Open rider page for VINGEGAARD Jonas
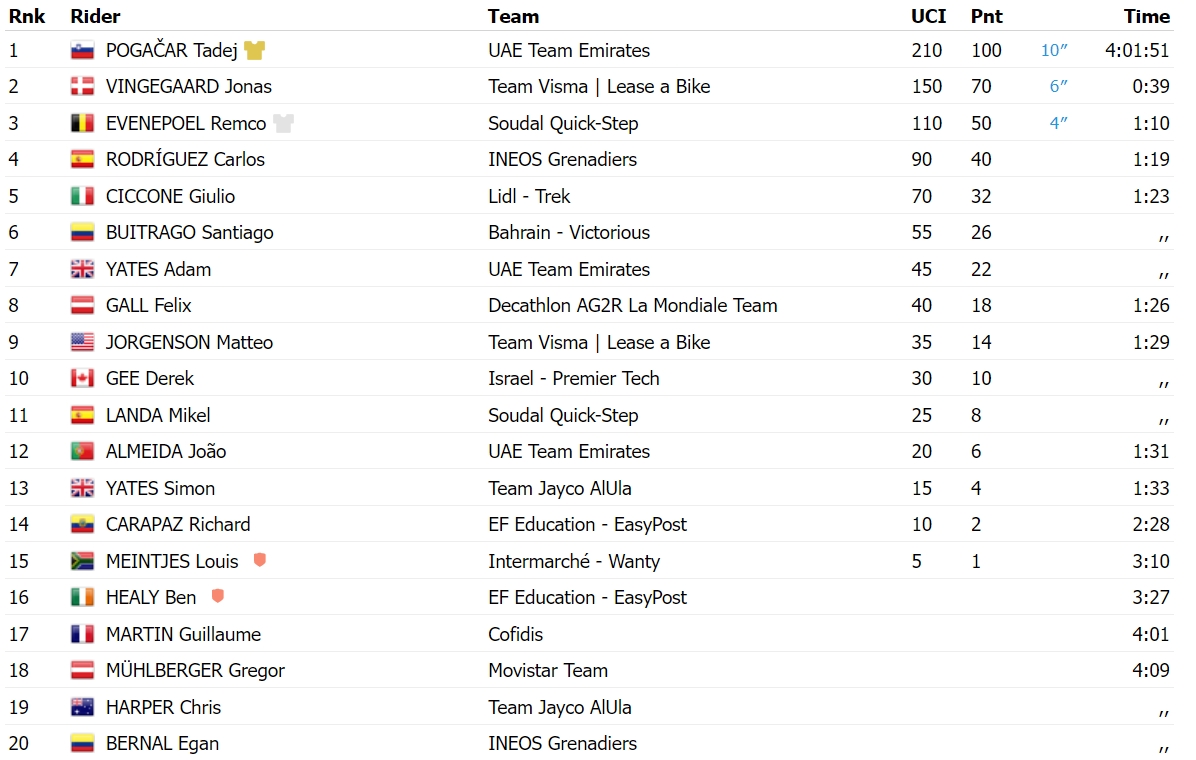This screenshot has width=1196, height=760. click(188, 87)
